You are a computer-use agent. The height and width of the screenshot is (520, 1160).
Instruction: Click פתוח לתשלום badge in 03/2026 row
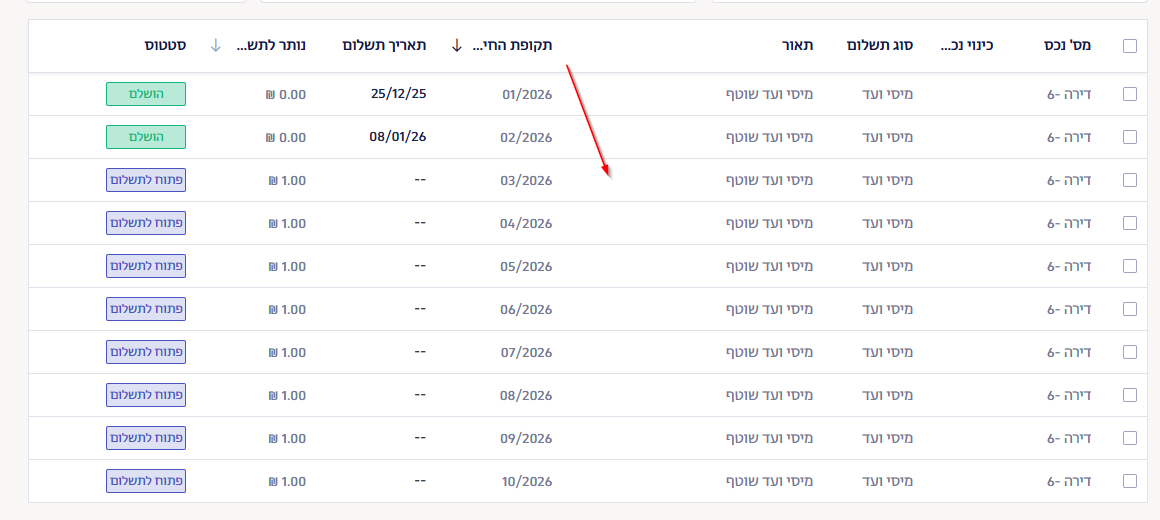pos(146,180)
